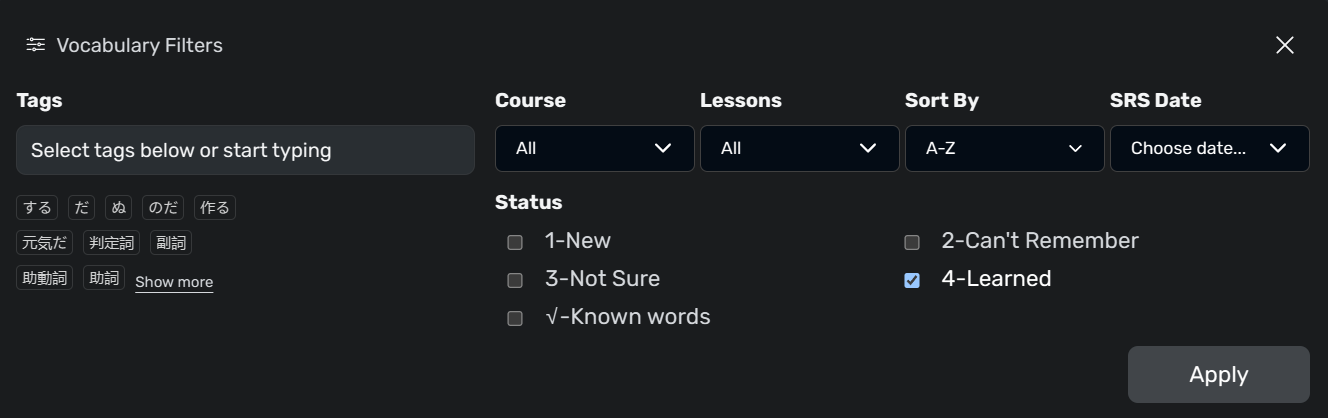The width and height of the screenshot is (1328, 418).
Task: Open the Course dropdown
Action: 595,148
